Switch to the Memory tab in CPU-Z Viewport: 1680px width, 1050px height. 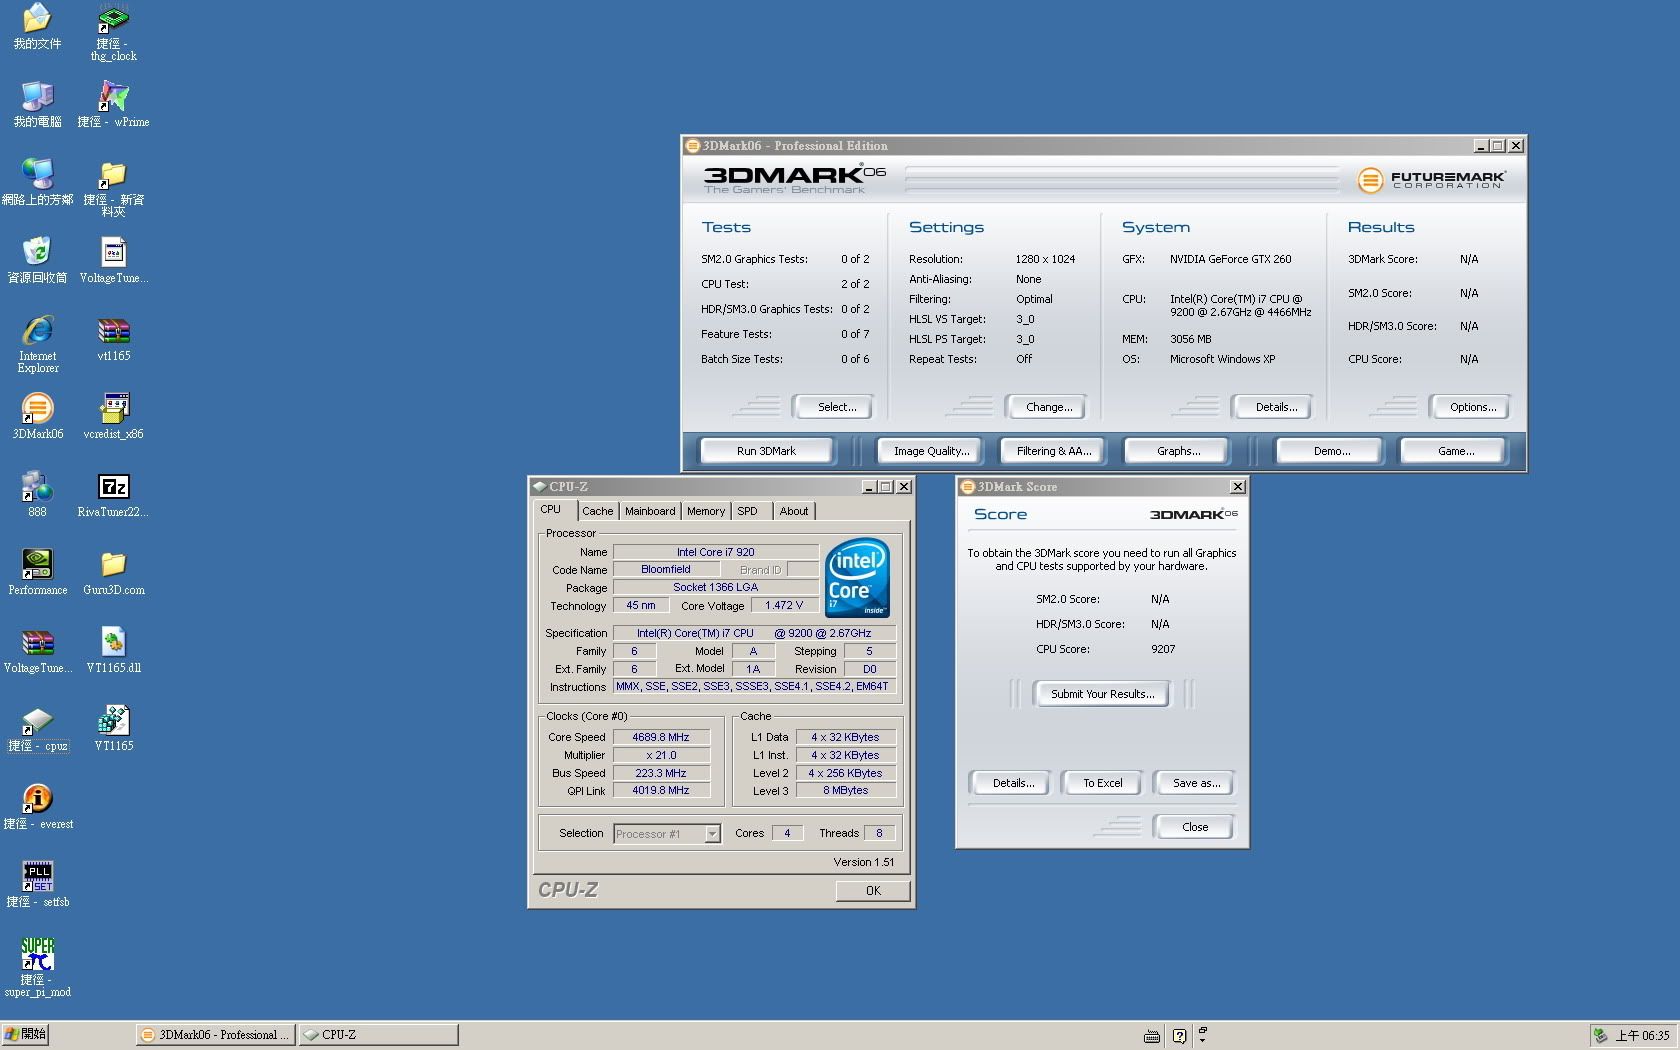point(705,511)
